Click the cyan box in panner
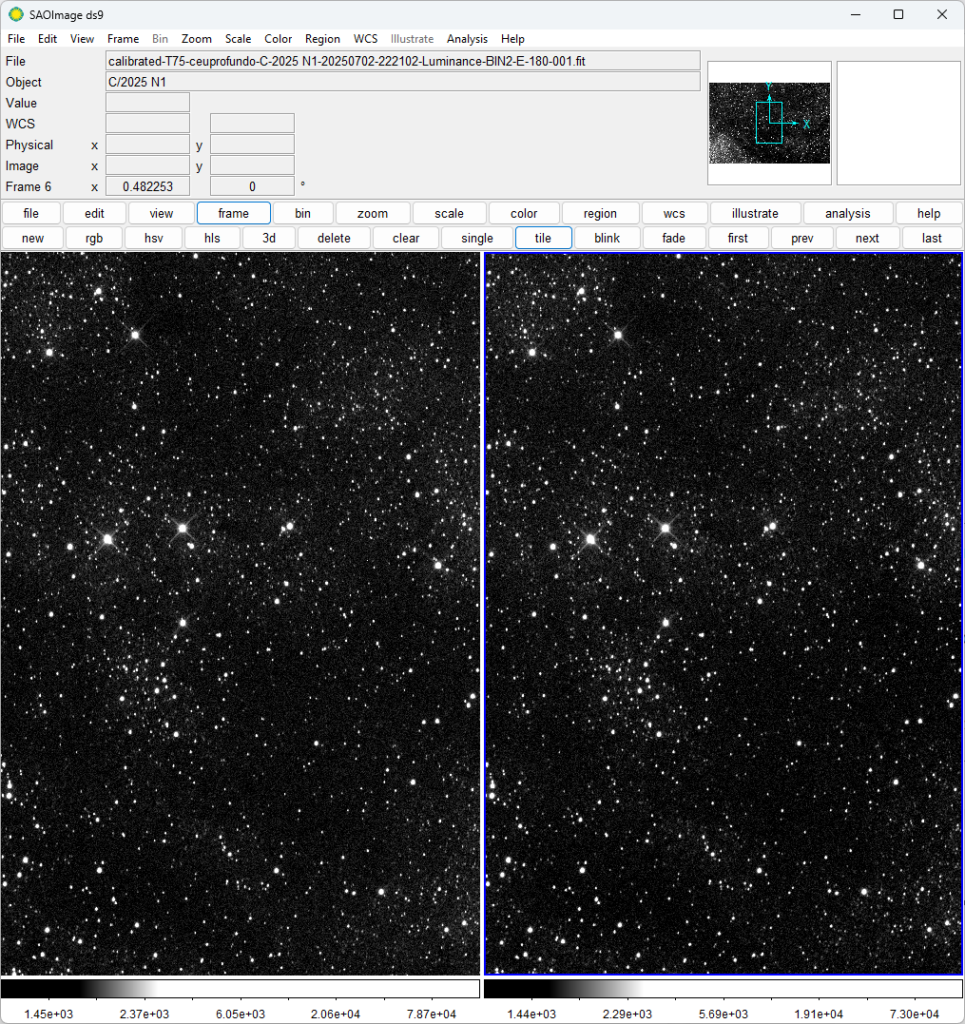This screenshot has height=1024, width=965. point(768,123)
